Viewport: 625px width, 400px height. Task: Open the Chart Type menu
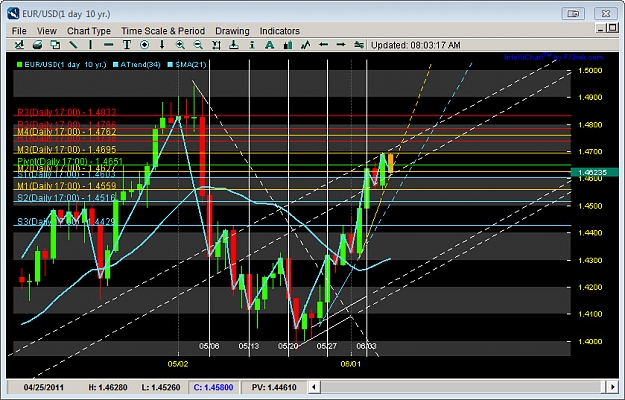pyautogui.click(x=89, y=31)
